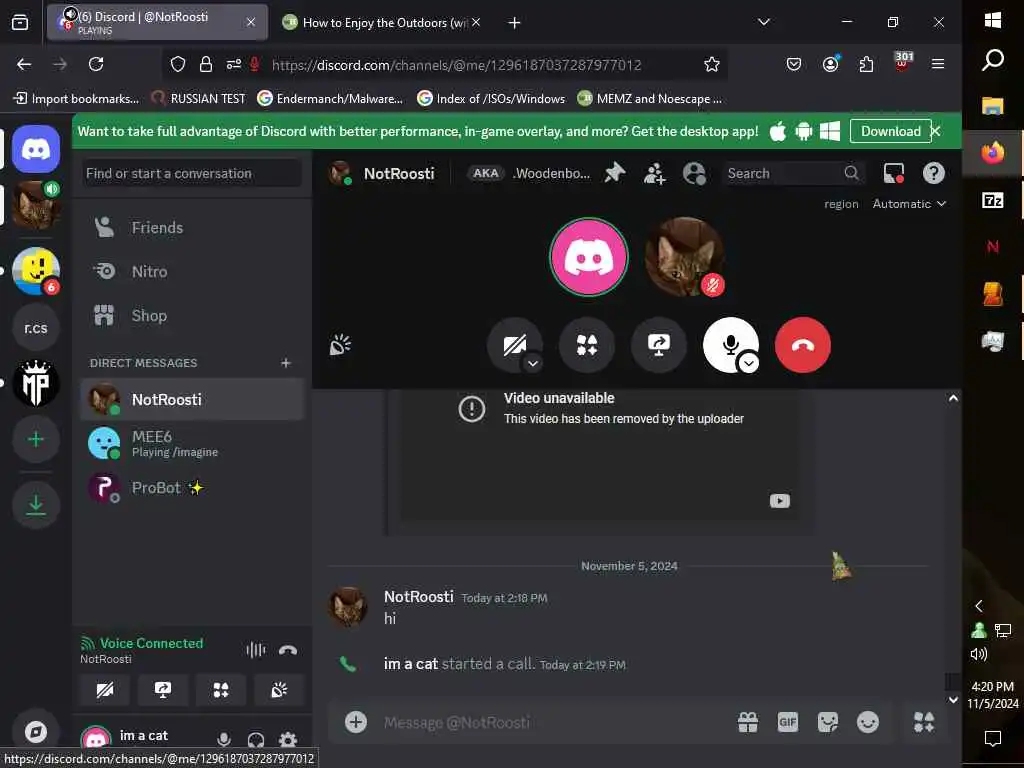
Task: Add a server with plus icon
Action: [x=36, y=440]
